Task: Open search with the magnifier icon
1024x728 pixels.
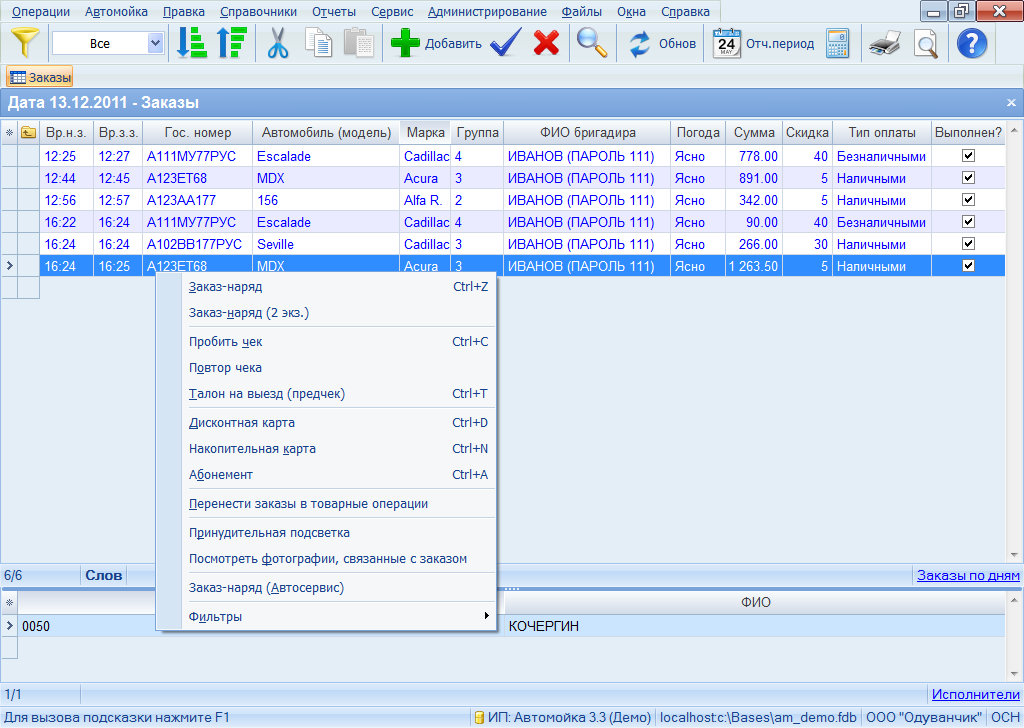Action: pyautogui.click(x=592, y=44)
